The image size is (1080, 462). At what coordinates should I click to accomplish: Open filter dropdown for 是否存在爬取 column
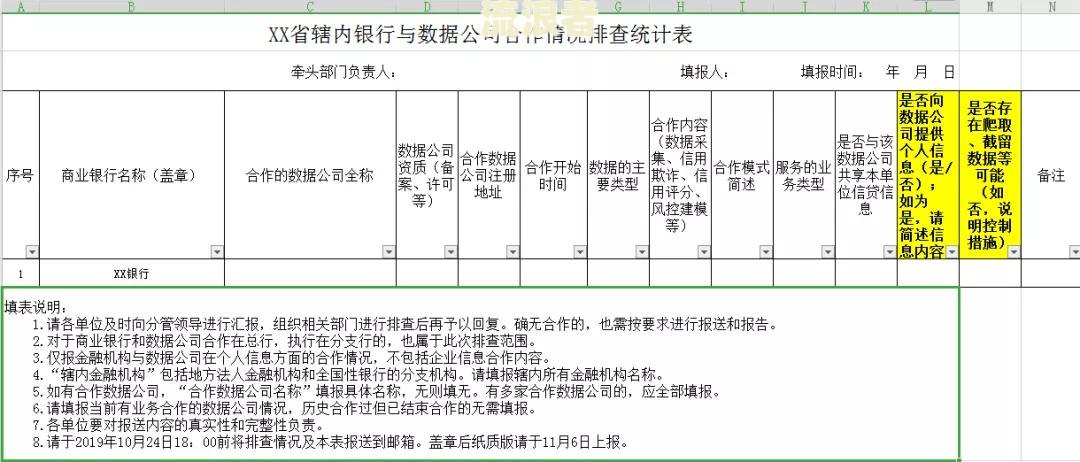click(1013, 252)
